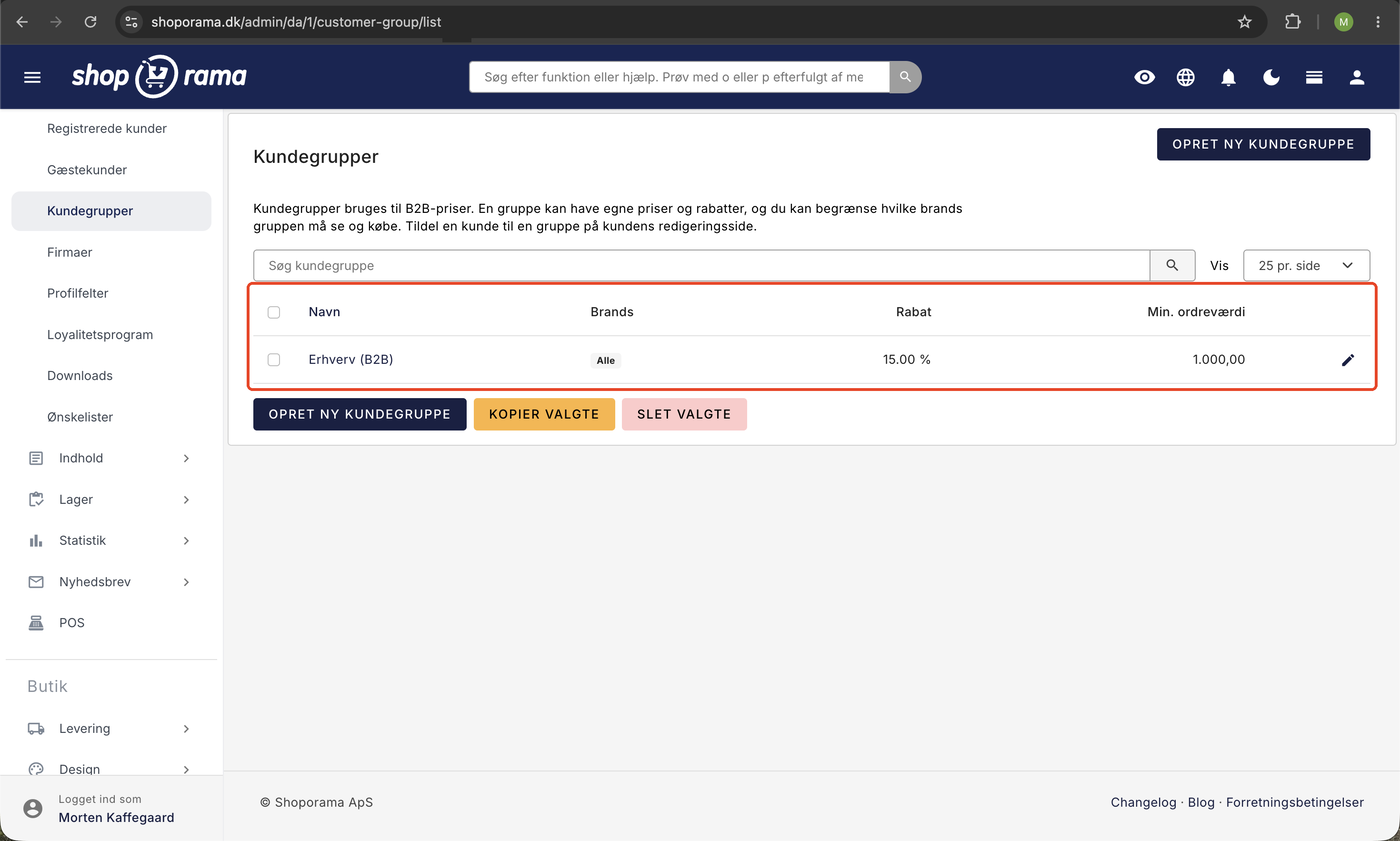The height and width of the screenshot is (841, 1400).
Task: Click the Nyhedsbrev envelope icon
Action: [36, 581]
